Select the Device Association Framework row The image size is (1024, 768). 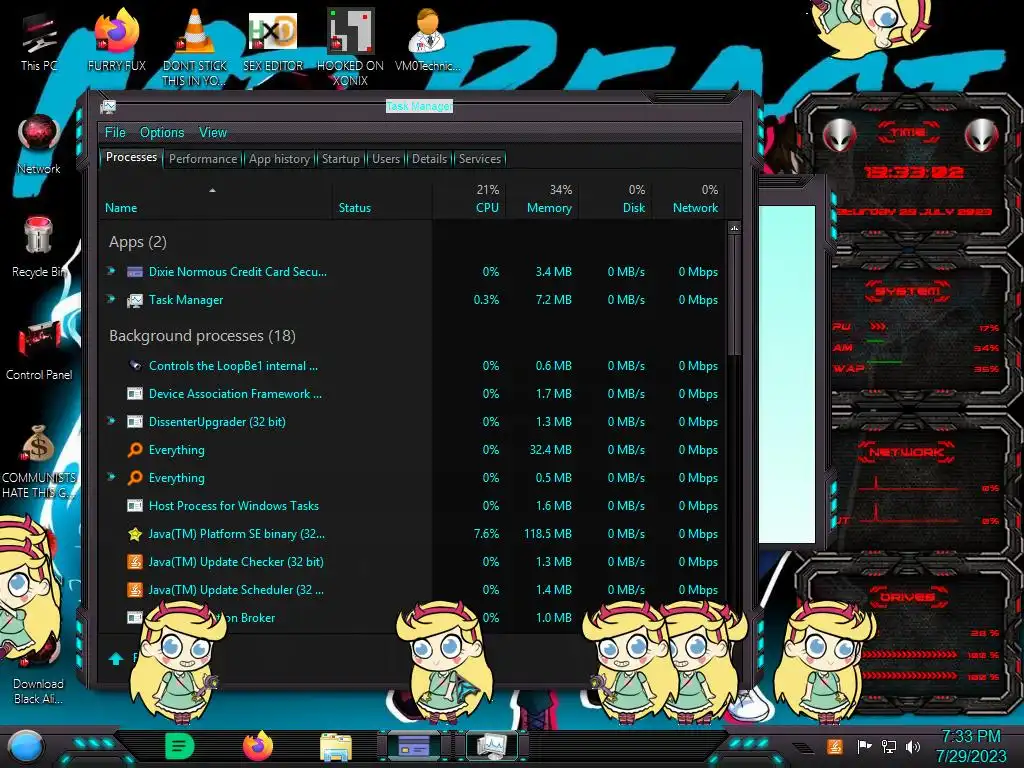click(413, 394)
